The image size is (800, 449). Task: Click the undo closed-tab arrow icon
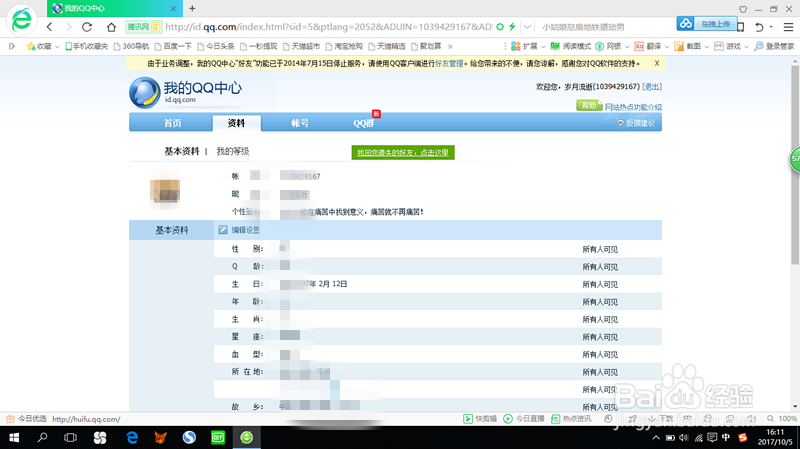[x=759, y=27]
